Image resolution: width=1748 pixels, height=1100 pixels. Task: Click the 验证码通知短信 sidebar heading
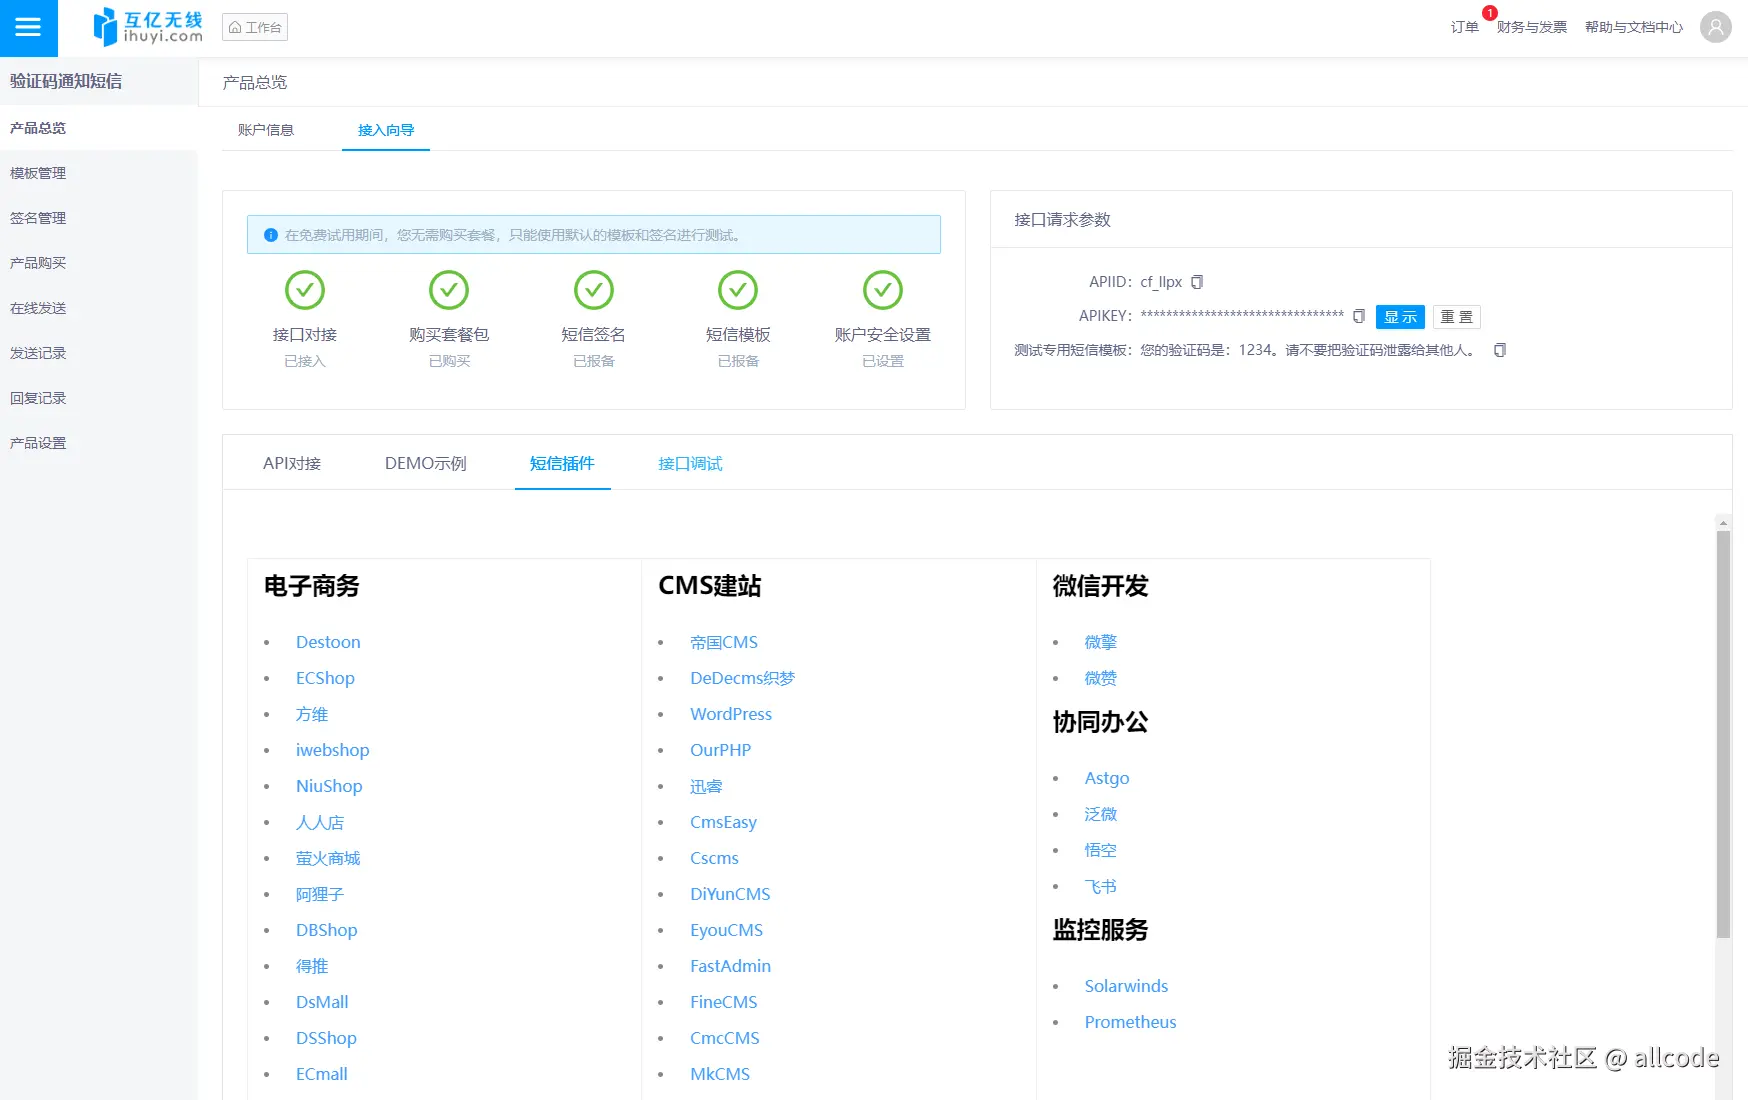point(66,81)
